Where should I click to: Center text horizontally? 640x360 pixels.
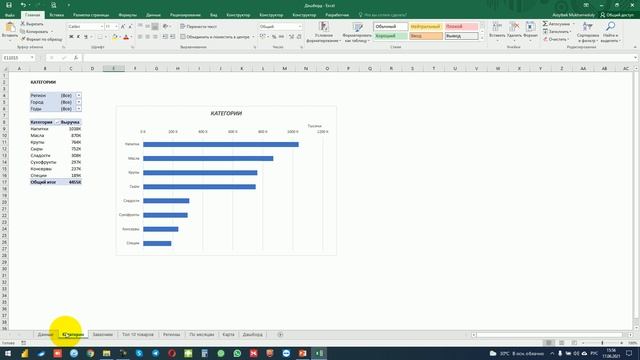(147, 37)
